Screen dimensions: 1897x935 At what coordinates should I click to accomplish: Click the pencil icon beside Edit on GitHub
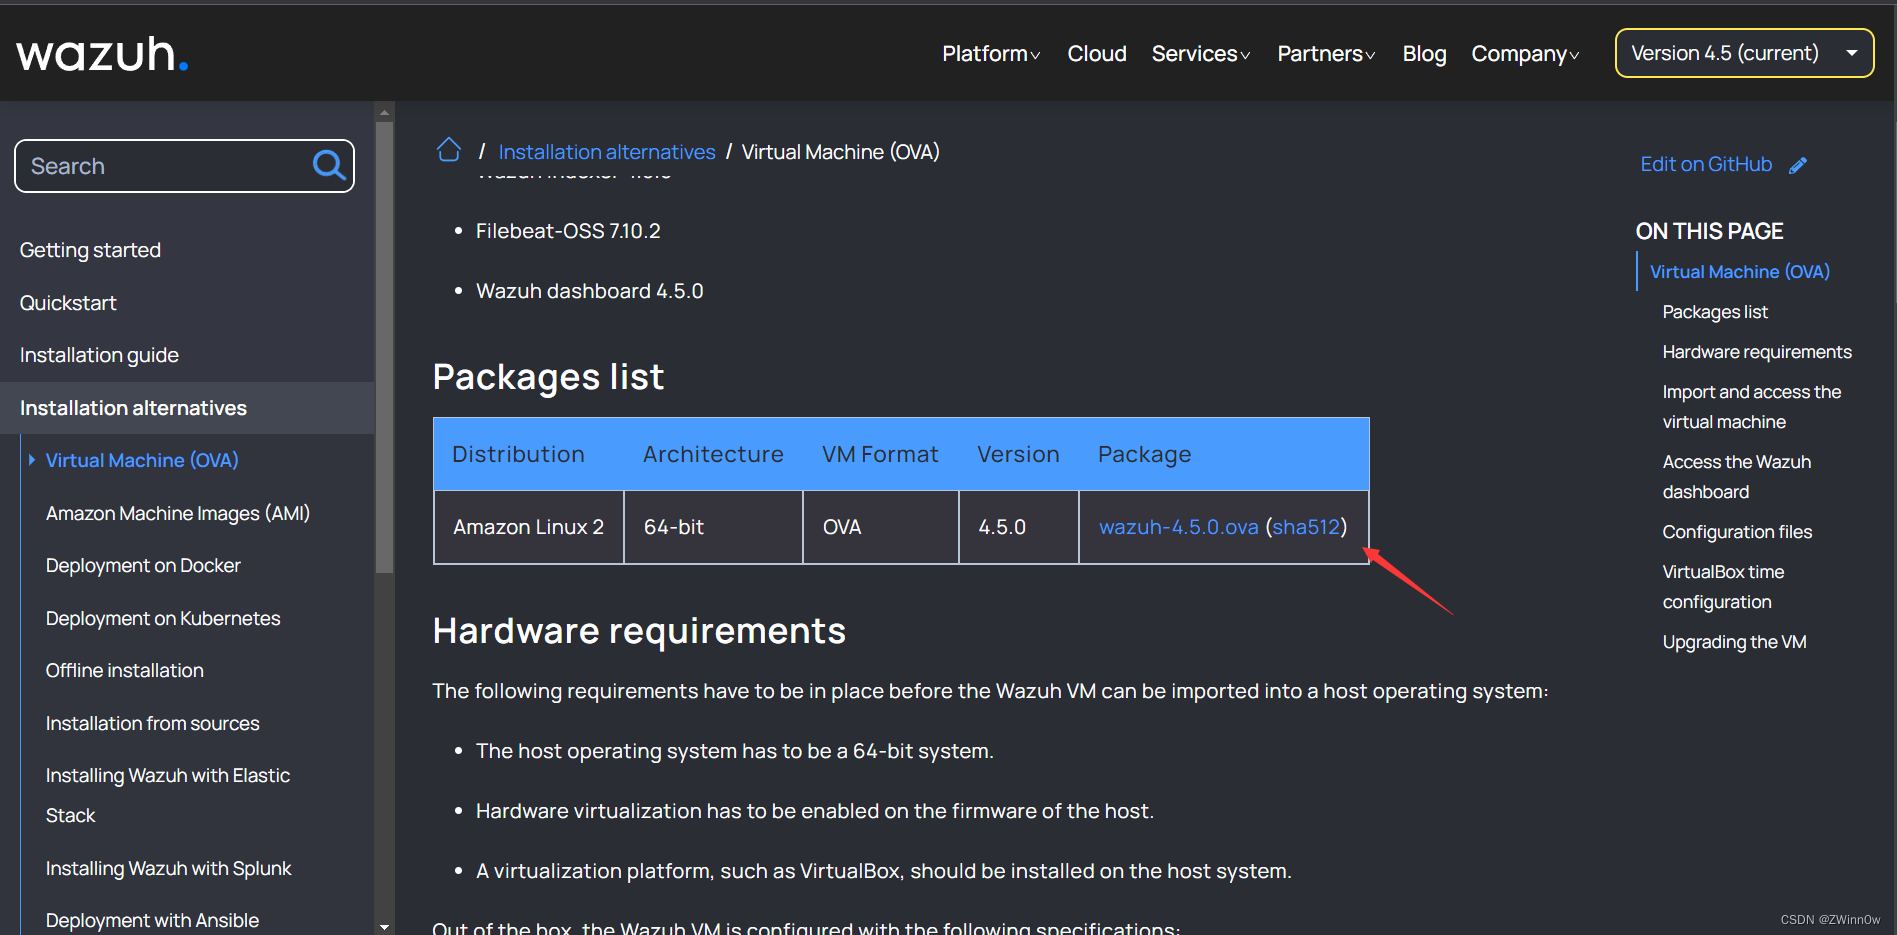coord(1798,165)
